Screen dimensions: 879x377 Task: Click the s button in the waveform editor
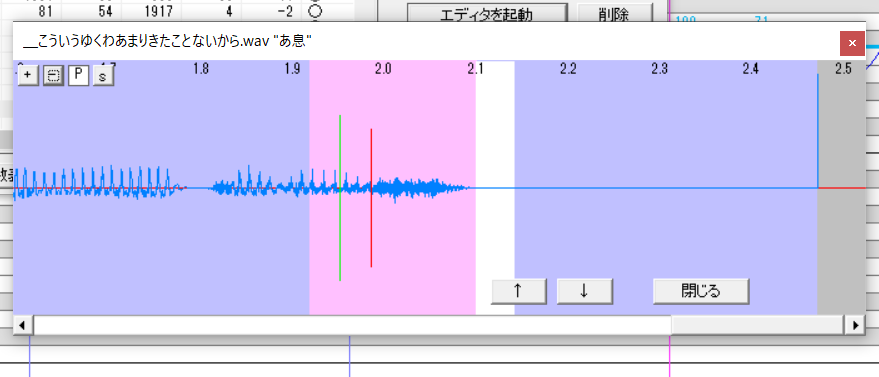coord(103,76)
